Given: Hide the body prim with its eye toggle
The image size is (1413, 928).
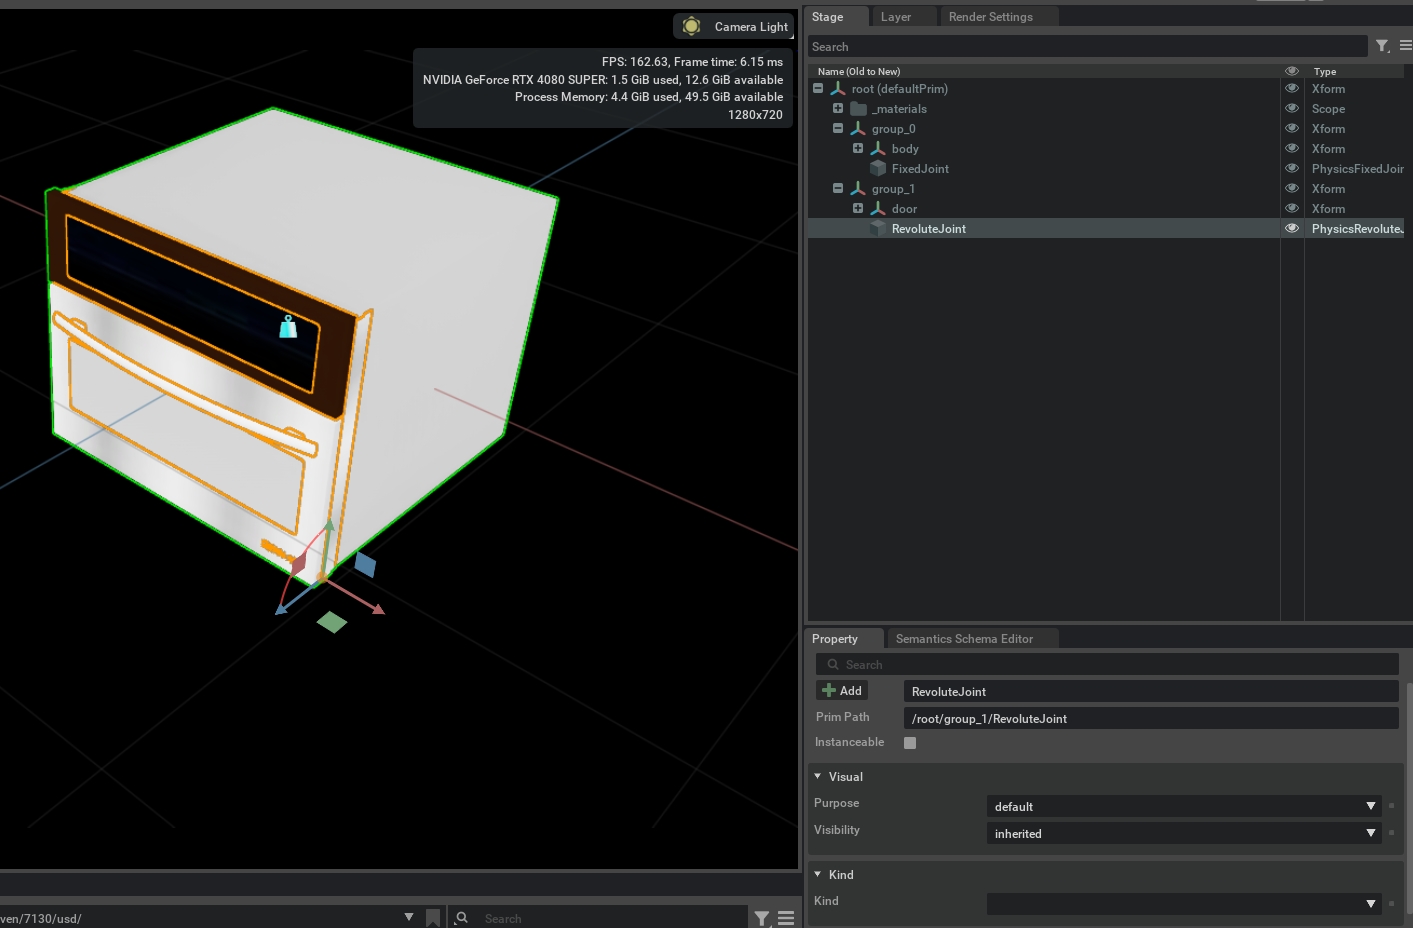Looking at the screenshot, I should pos(1291,148).
